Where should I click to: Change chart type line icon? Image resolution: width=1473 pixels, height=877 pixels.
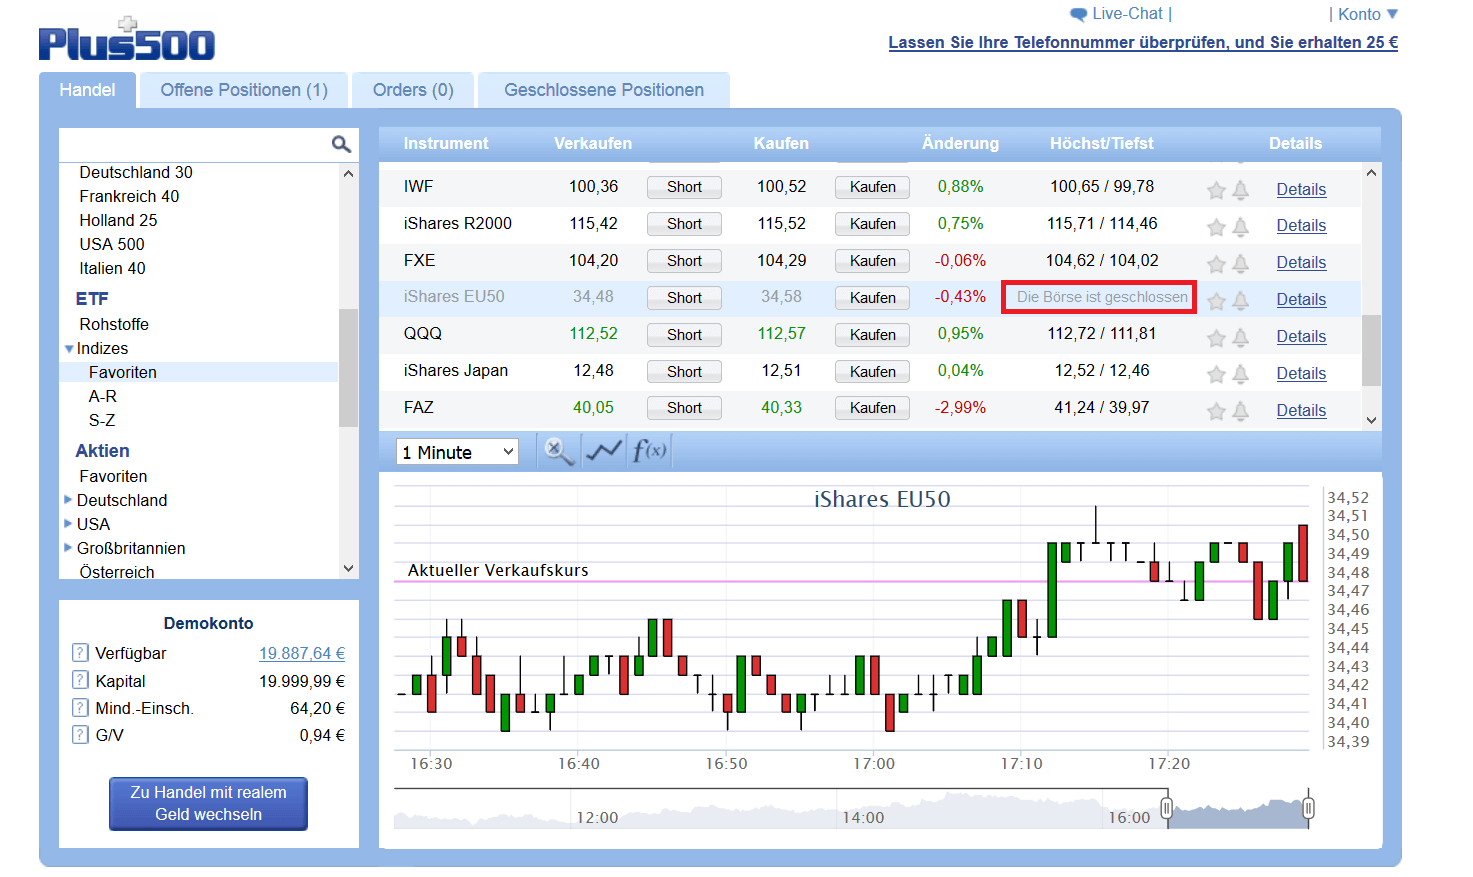point(604,452)
